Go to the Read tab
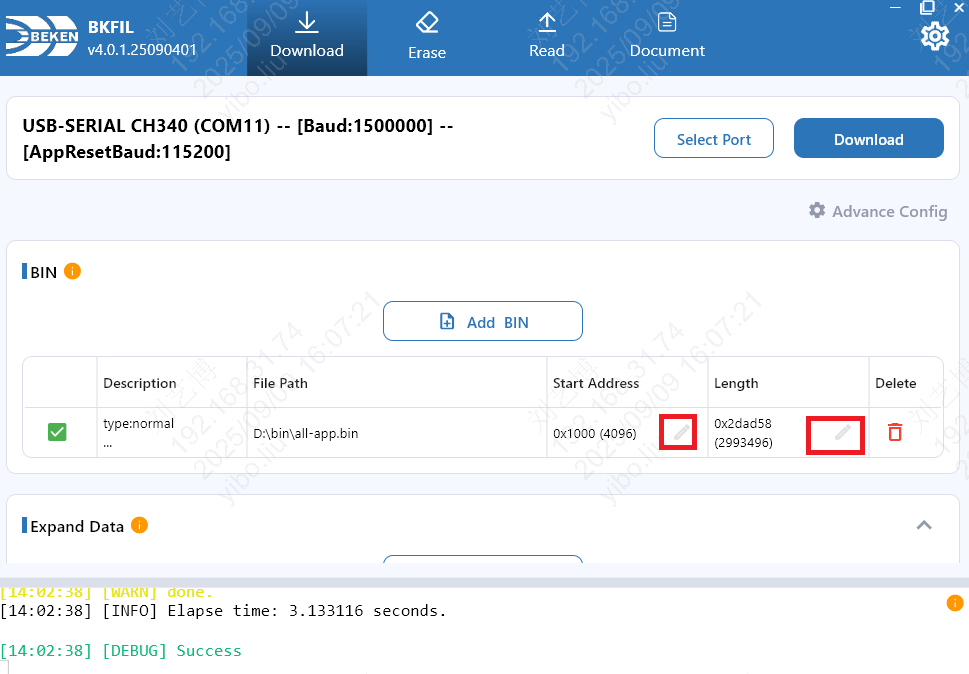 [x=547, y=37]
